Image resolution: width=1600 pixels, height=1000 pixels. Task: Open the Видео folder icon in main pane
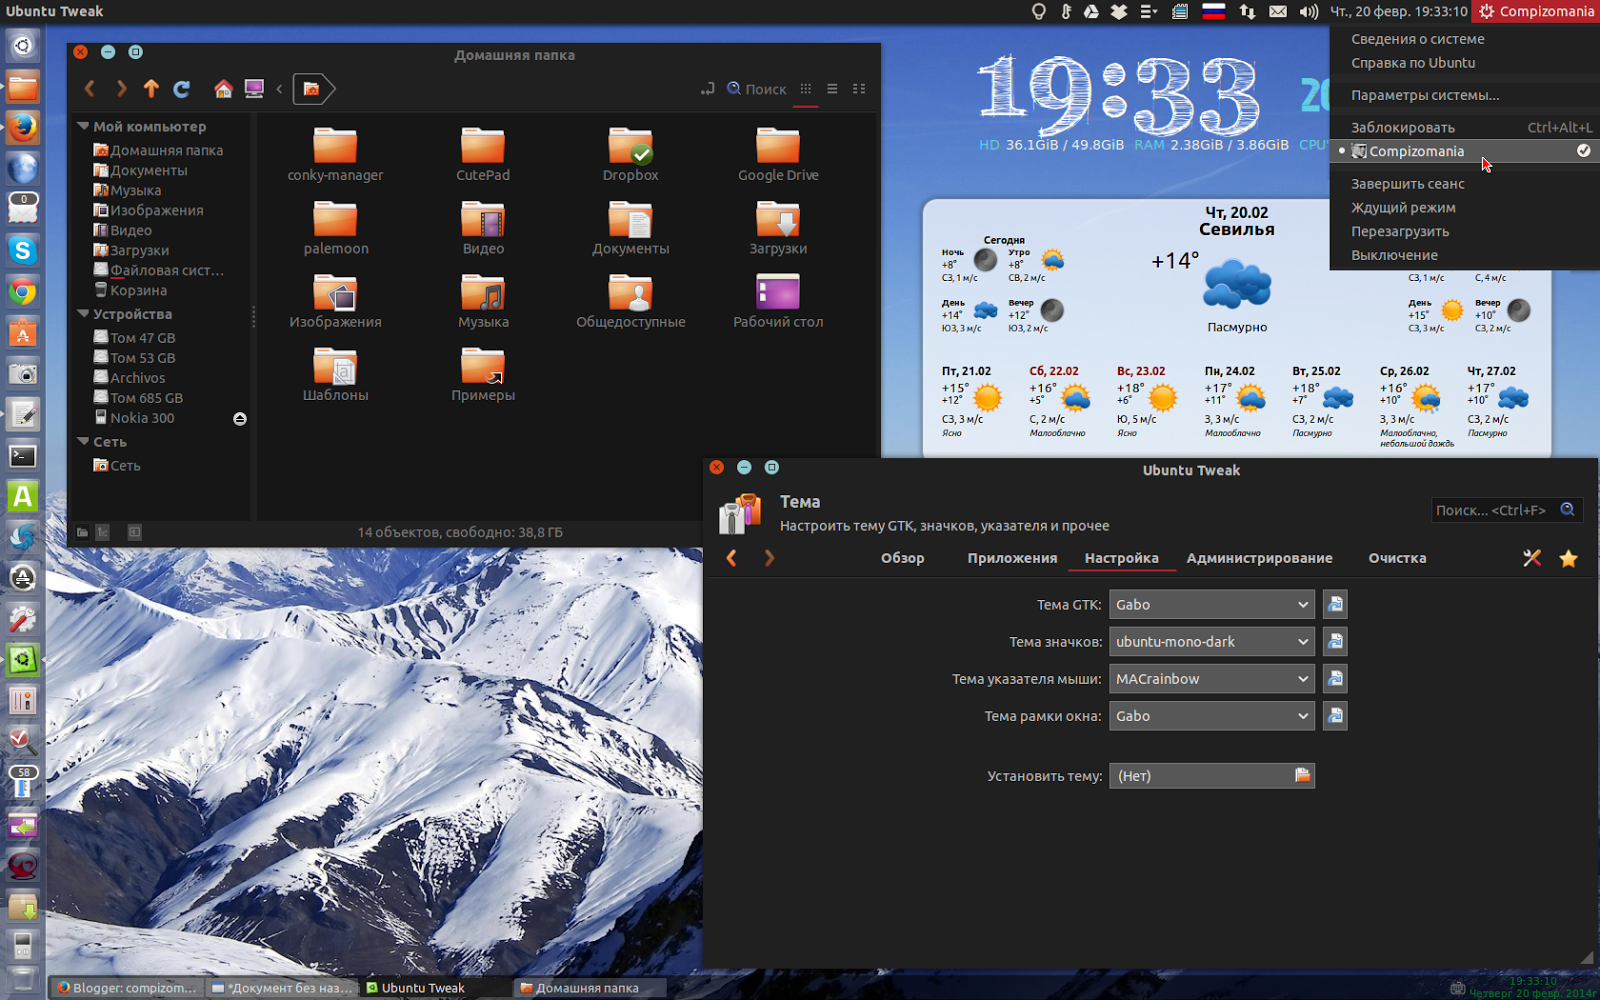pyautogui.click(x=483, y=228)
